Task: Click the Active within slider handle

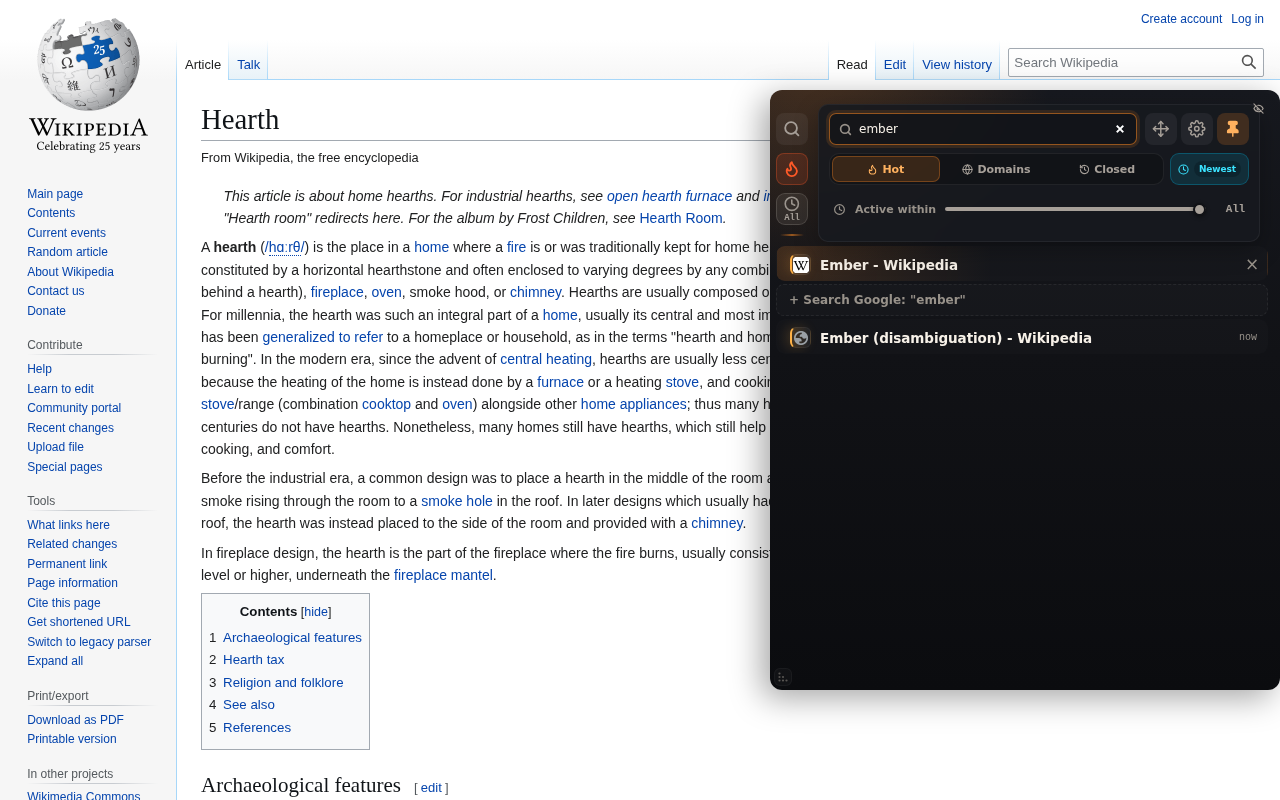Action: point(1199,209)
